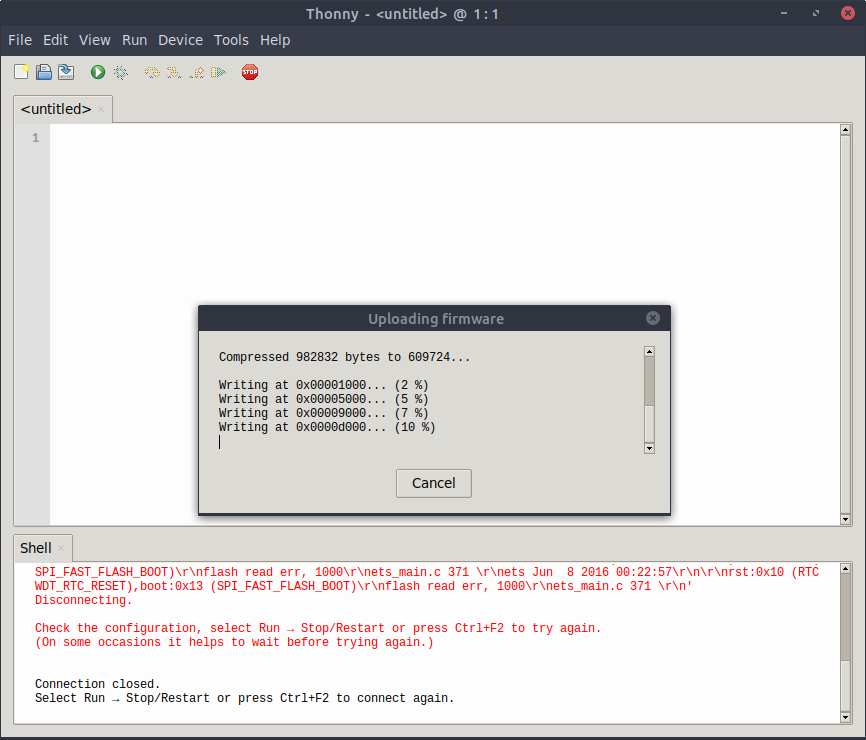Click the 'Uploading firmware' dialog title

[x=436, y=319]
